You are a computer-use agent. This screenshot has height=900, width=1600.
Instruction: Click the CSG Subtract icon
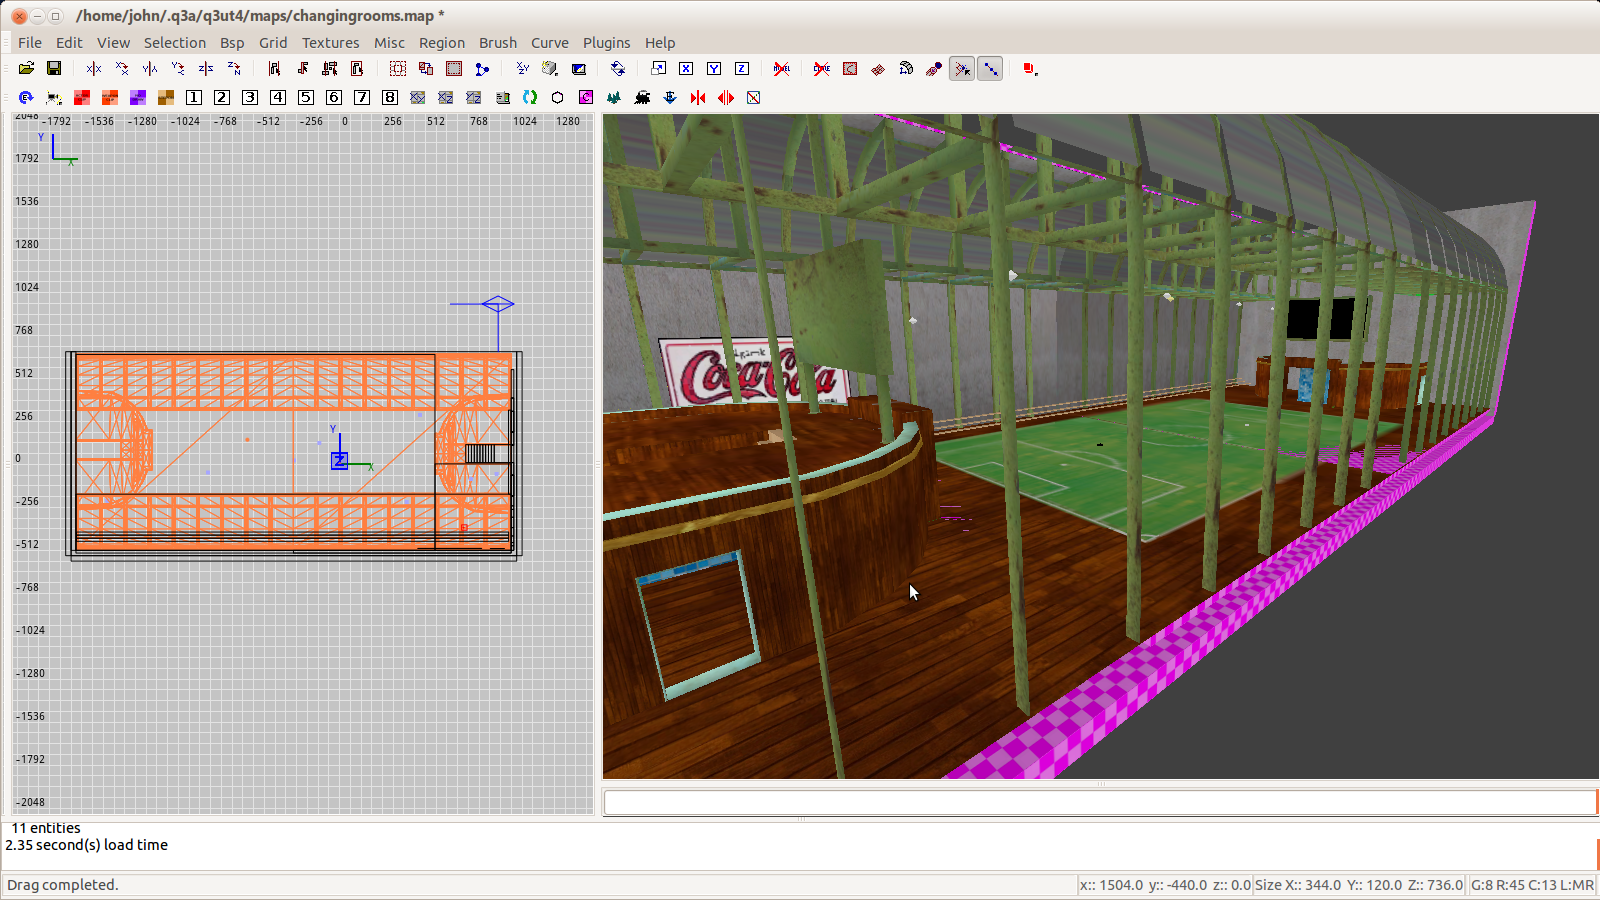pos(426,69)
